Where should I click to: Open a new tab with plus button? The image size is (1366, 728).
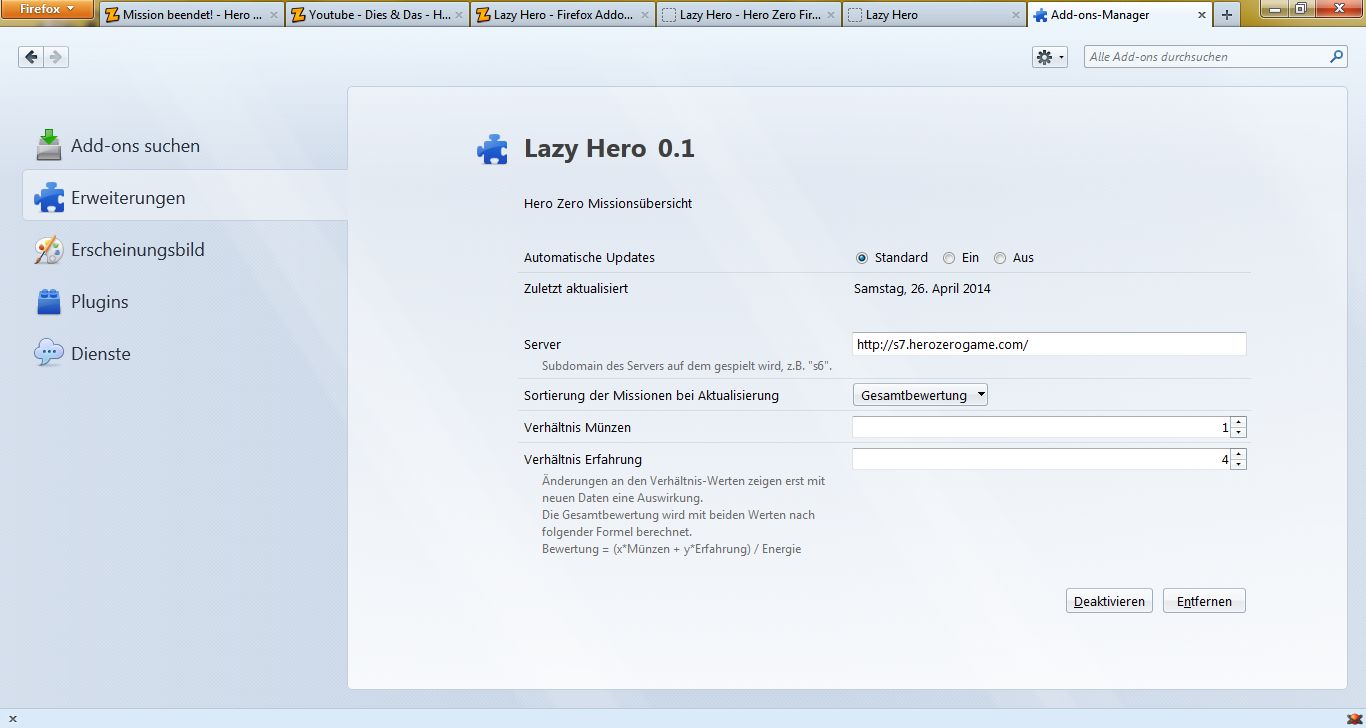point(1226,15)
